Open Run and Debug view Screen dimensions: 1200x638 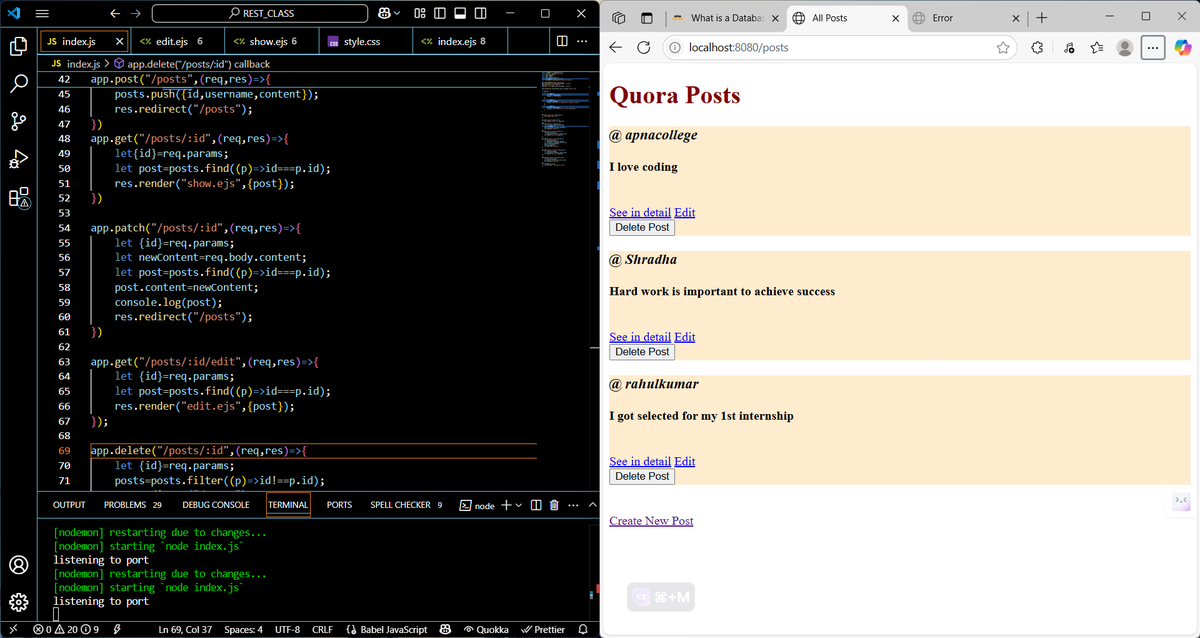(18, 160)
